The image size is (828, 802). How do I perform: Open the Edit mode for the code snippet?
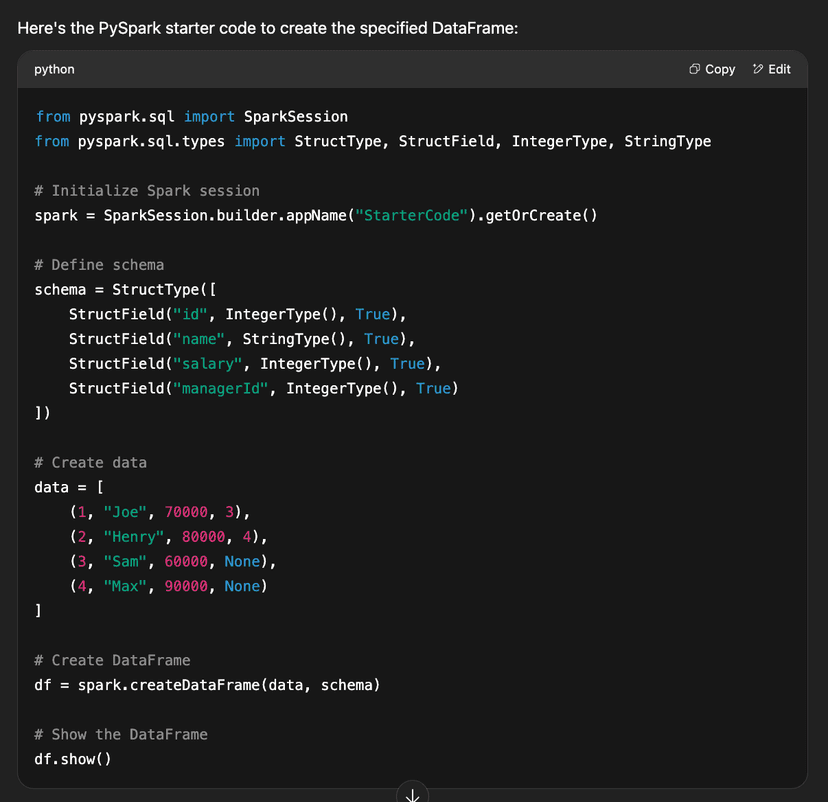[x=772, y=69]
